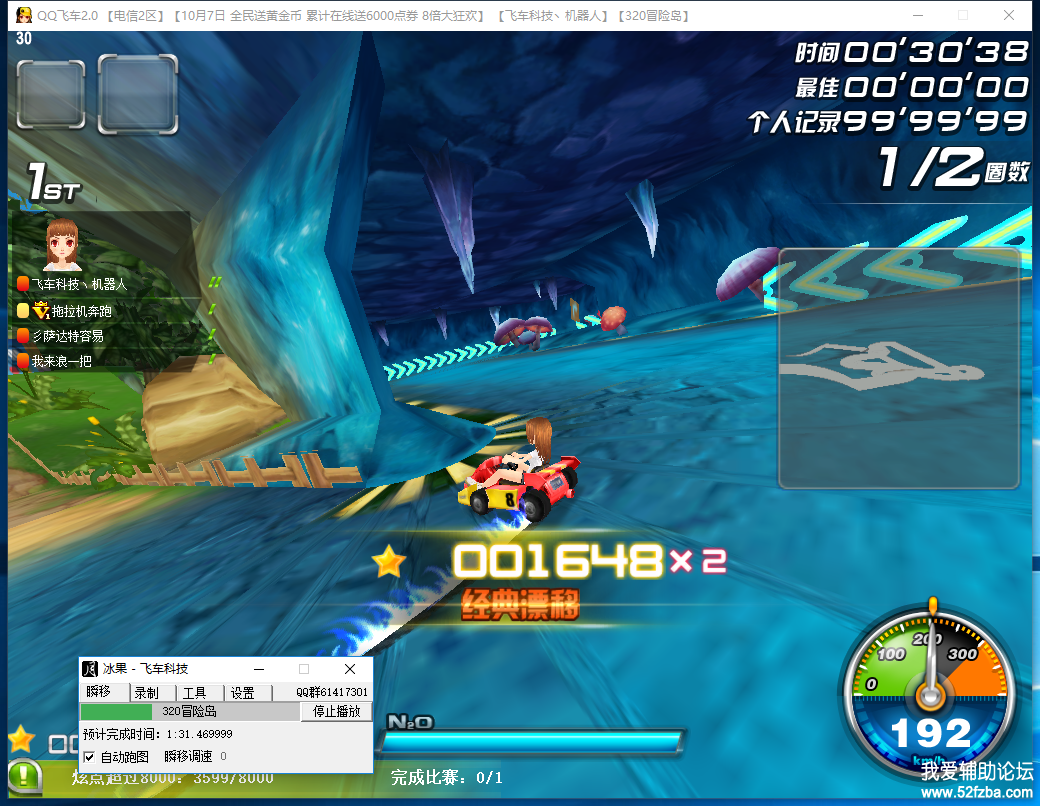Click the QQ飞车 title bar app icon
Viewport: 1040px width, 806px height.
[24, 15]
